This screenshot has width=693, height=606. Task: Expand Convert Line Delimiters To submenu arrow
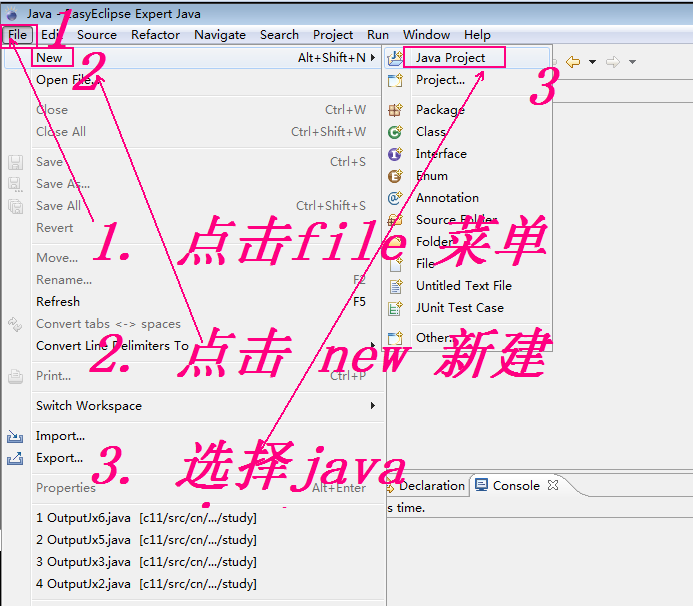click(x=373, y=345)
